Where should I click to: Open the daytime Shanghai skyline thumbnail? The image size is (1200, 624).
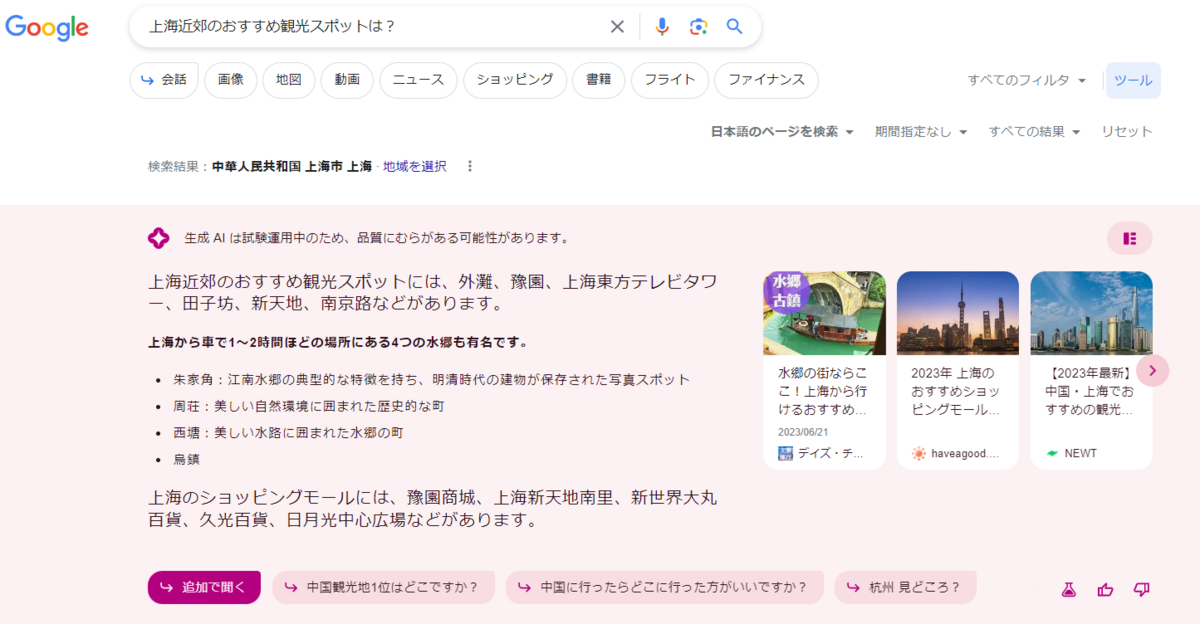coord(1091,313)
